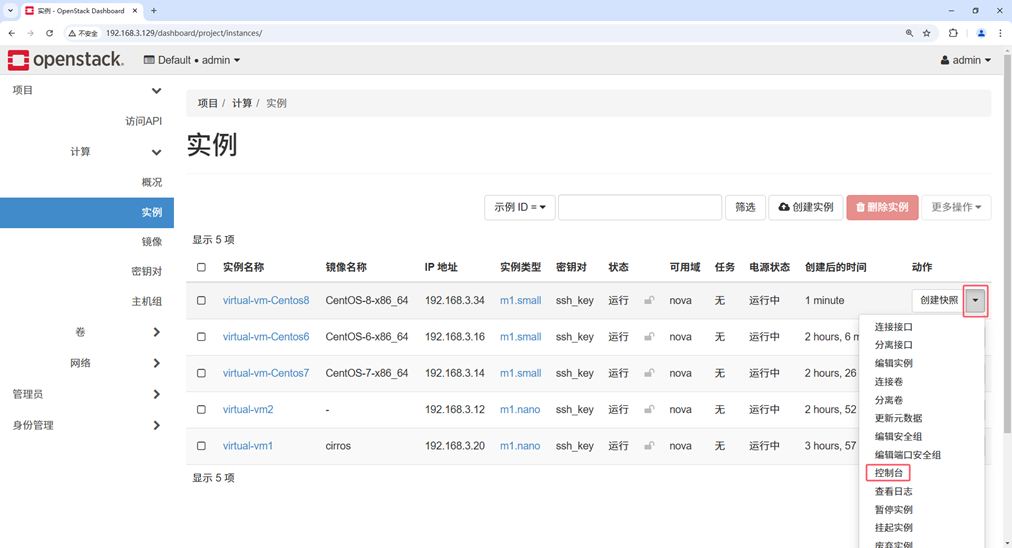Image resolution: width=1012 pixels, height=548 pixels.
Task: Open browser extensions puzzle icon
Action: coord(953,33)
